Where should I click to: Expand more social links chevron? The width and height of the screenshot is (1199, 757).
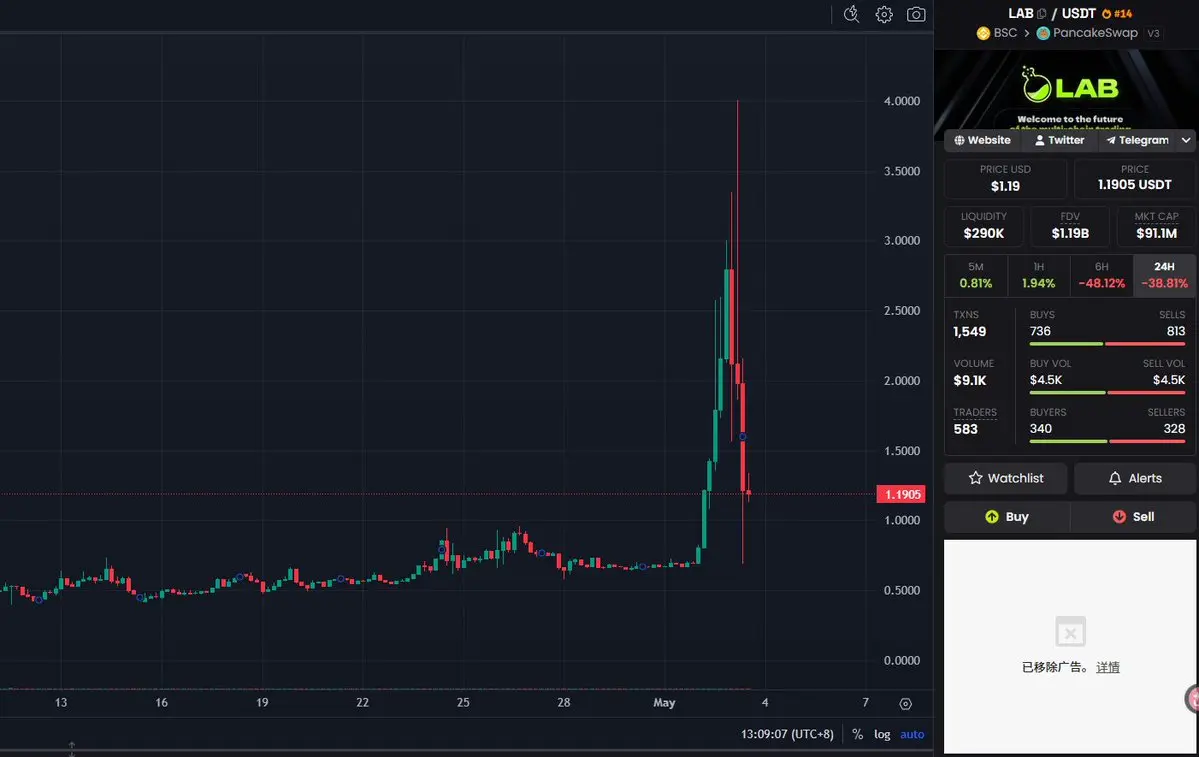1186,140
